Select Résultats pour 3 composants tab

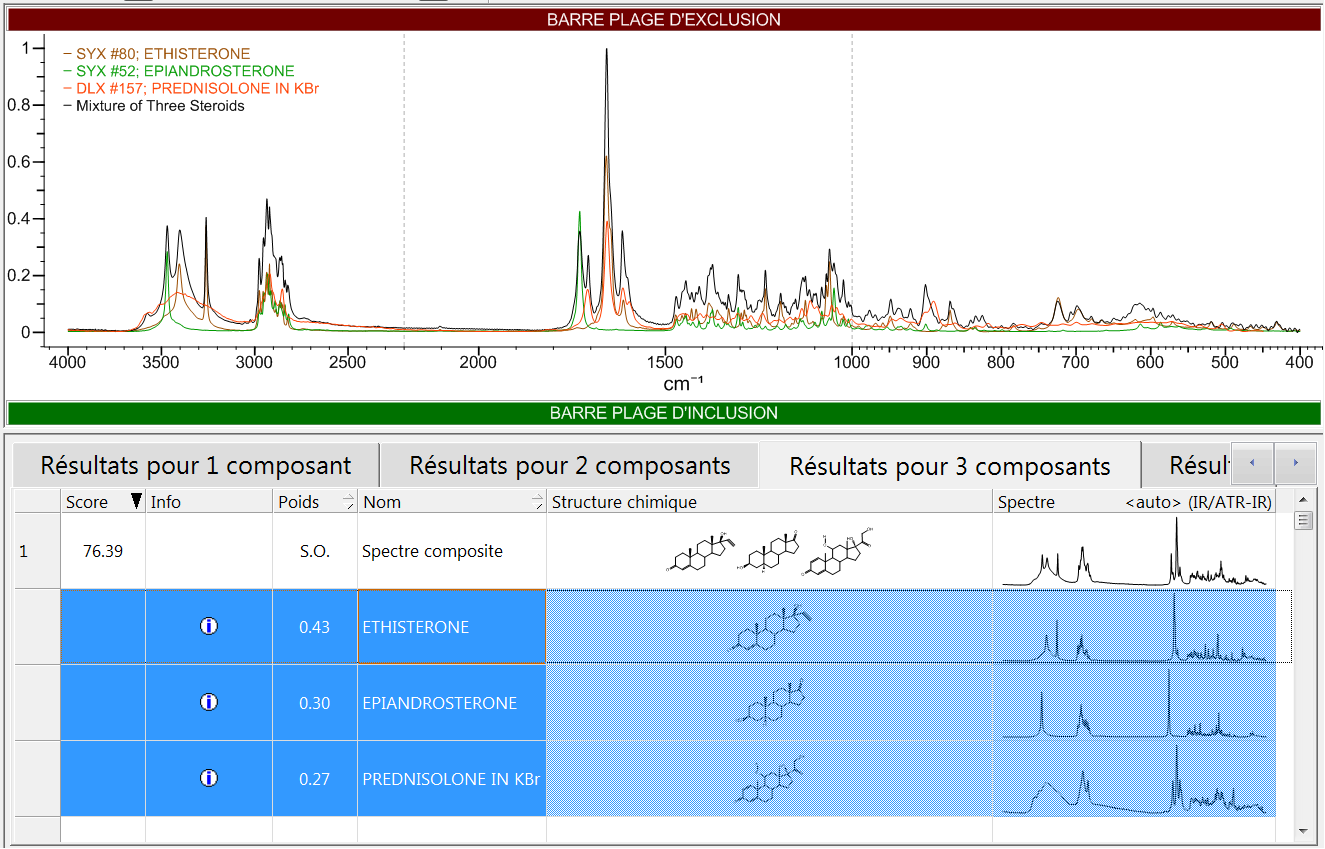pyautogui.click(x=949, y=467)
